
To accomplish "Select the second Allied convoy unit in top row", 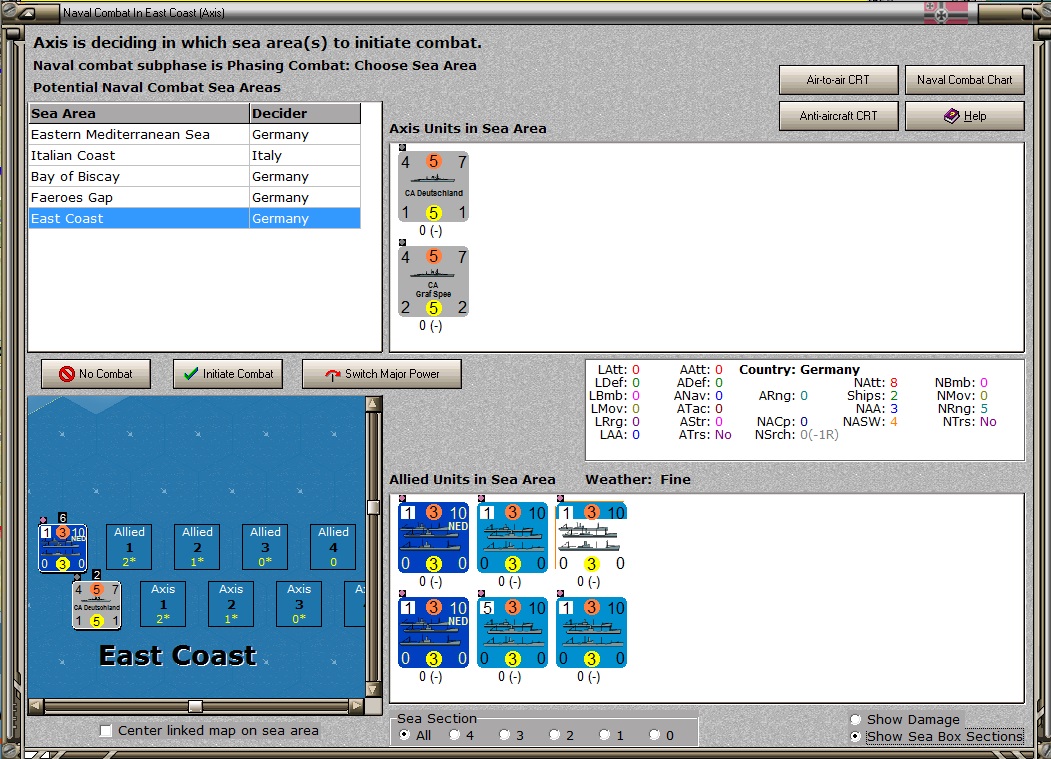I will point(512,538).
